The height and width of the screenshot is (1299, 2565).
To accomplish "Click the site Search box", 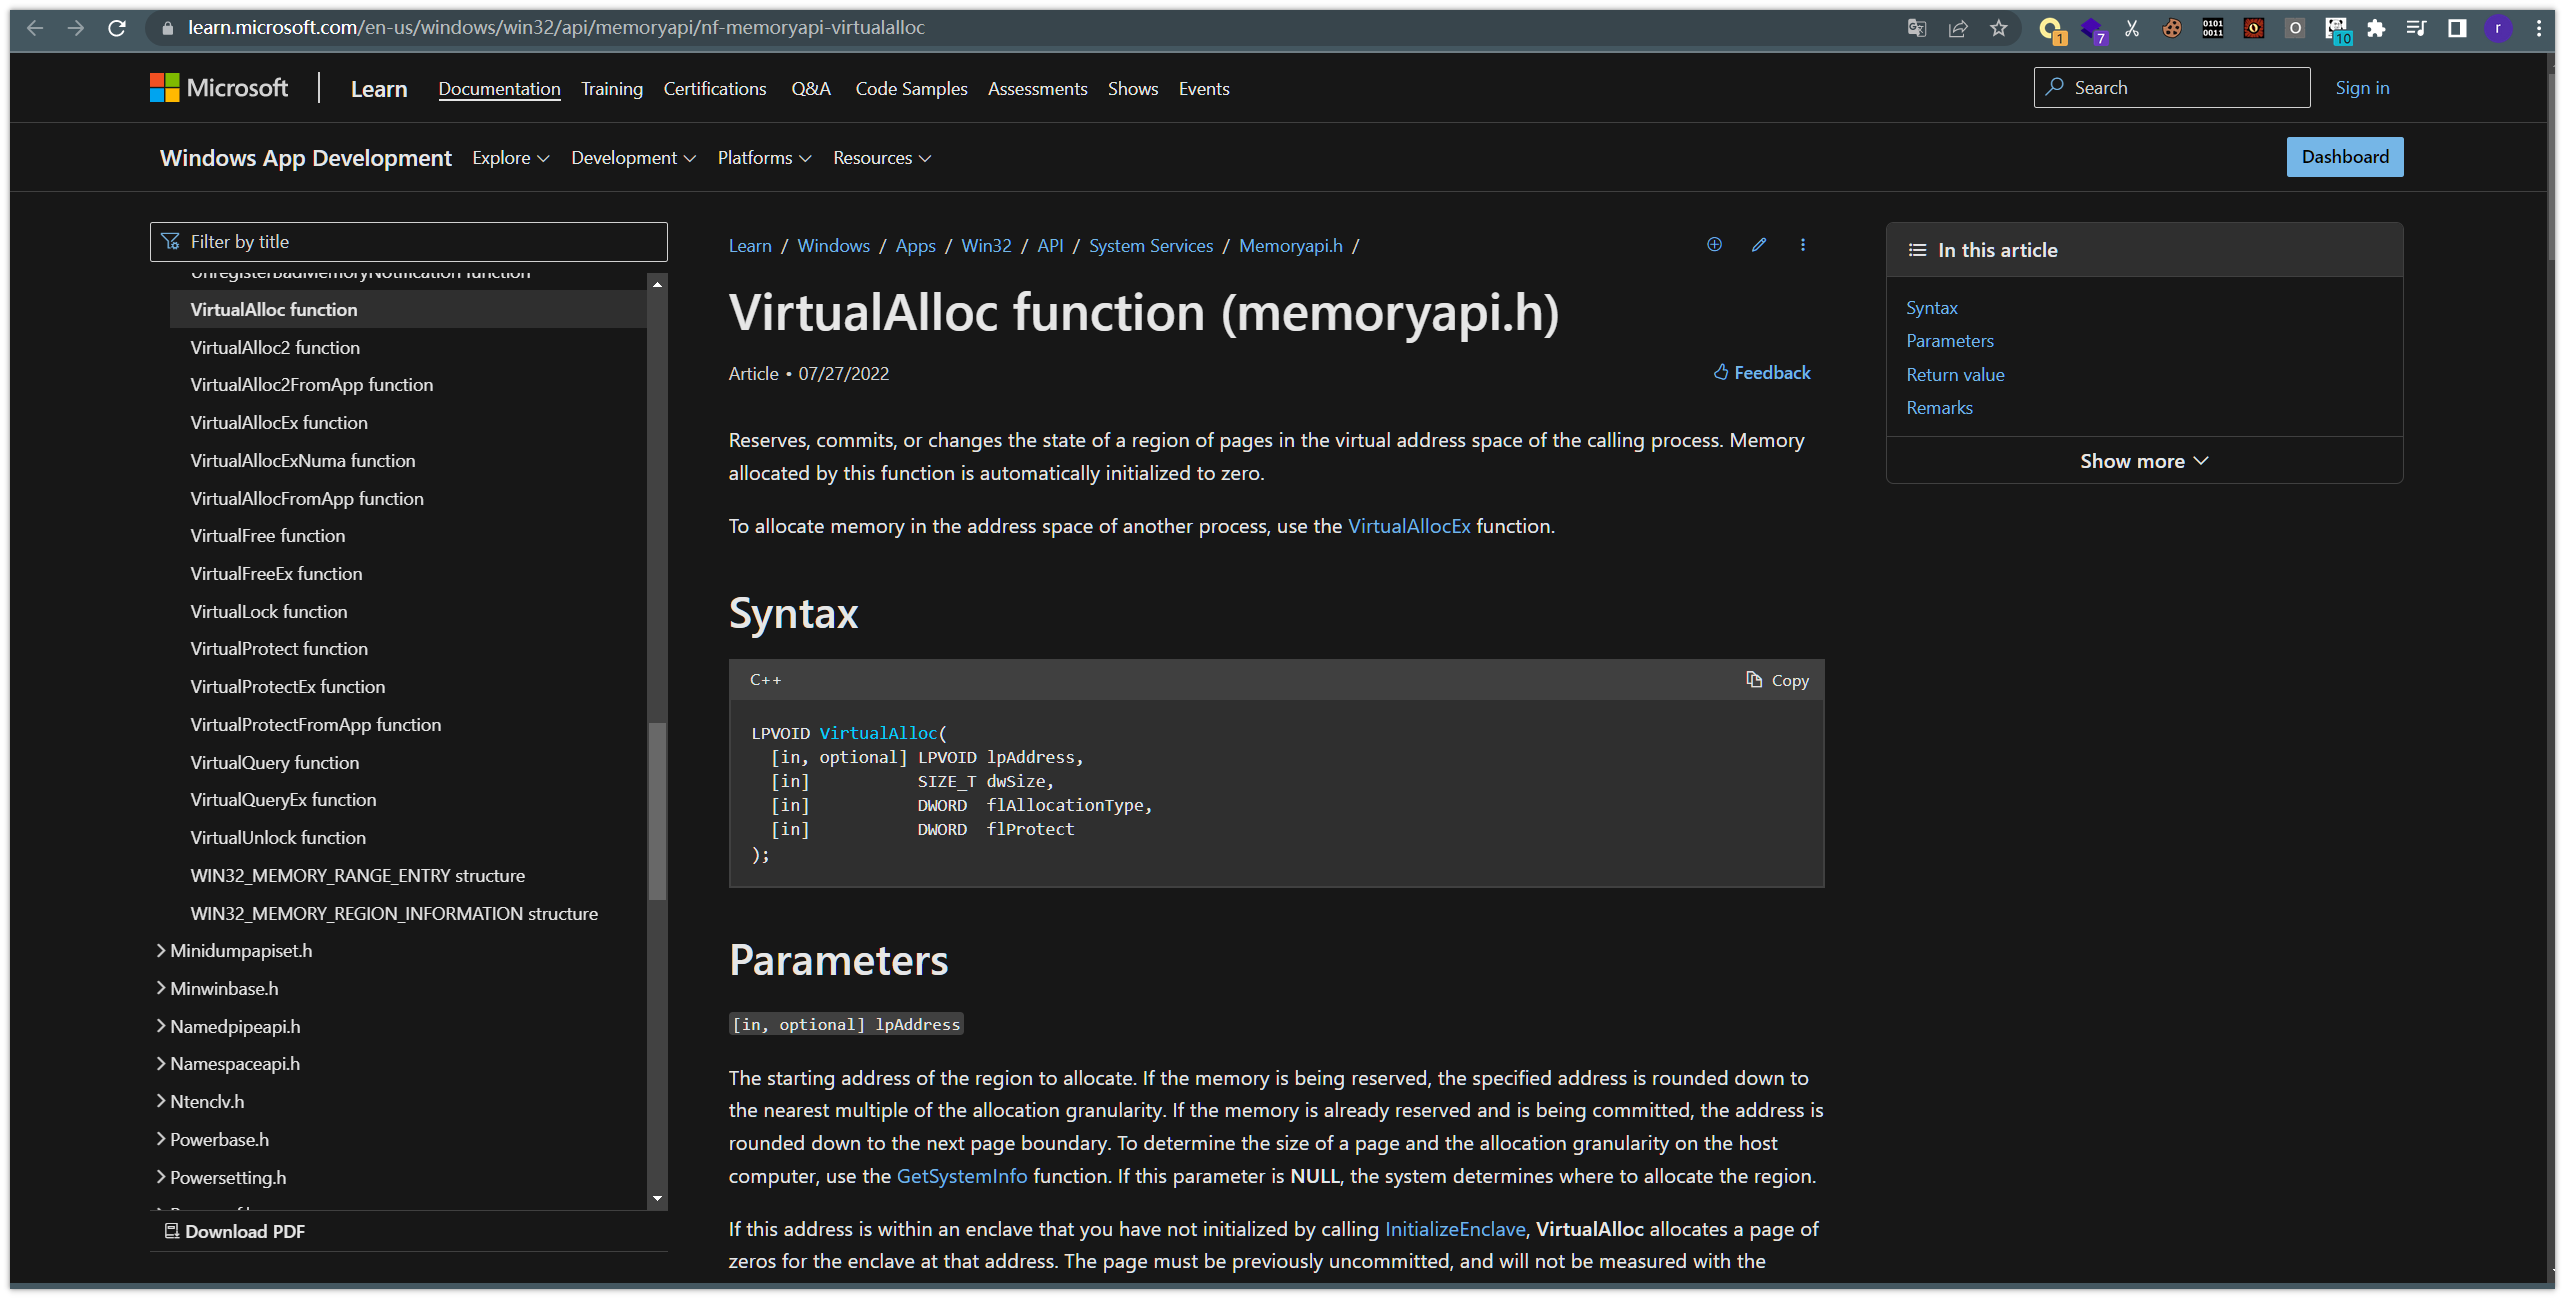I will click(2172, 88).
